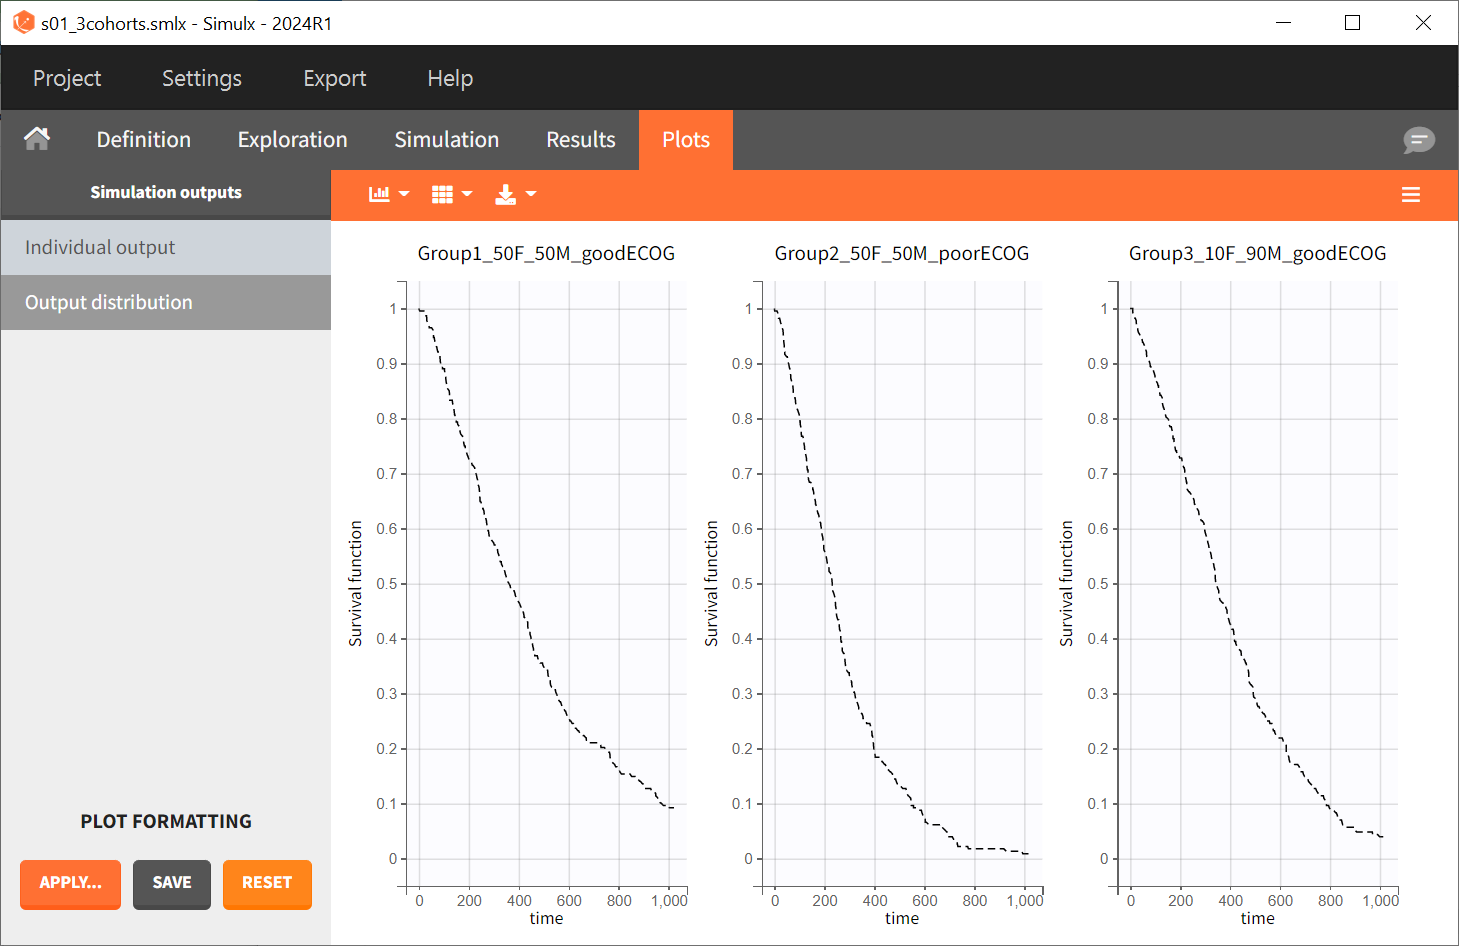Screen dimensions: 1459x946
Task: Click the Simulx app logo in title bar
Action: (23, 23)
